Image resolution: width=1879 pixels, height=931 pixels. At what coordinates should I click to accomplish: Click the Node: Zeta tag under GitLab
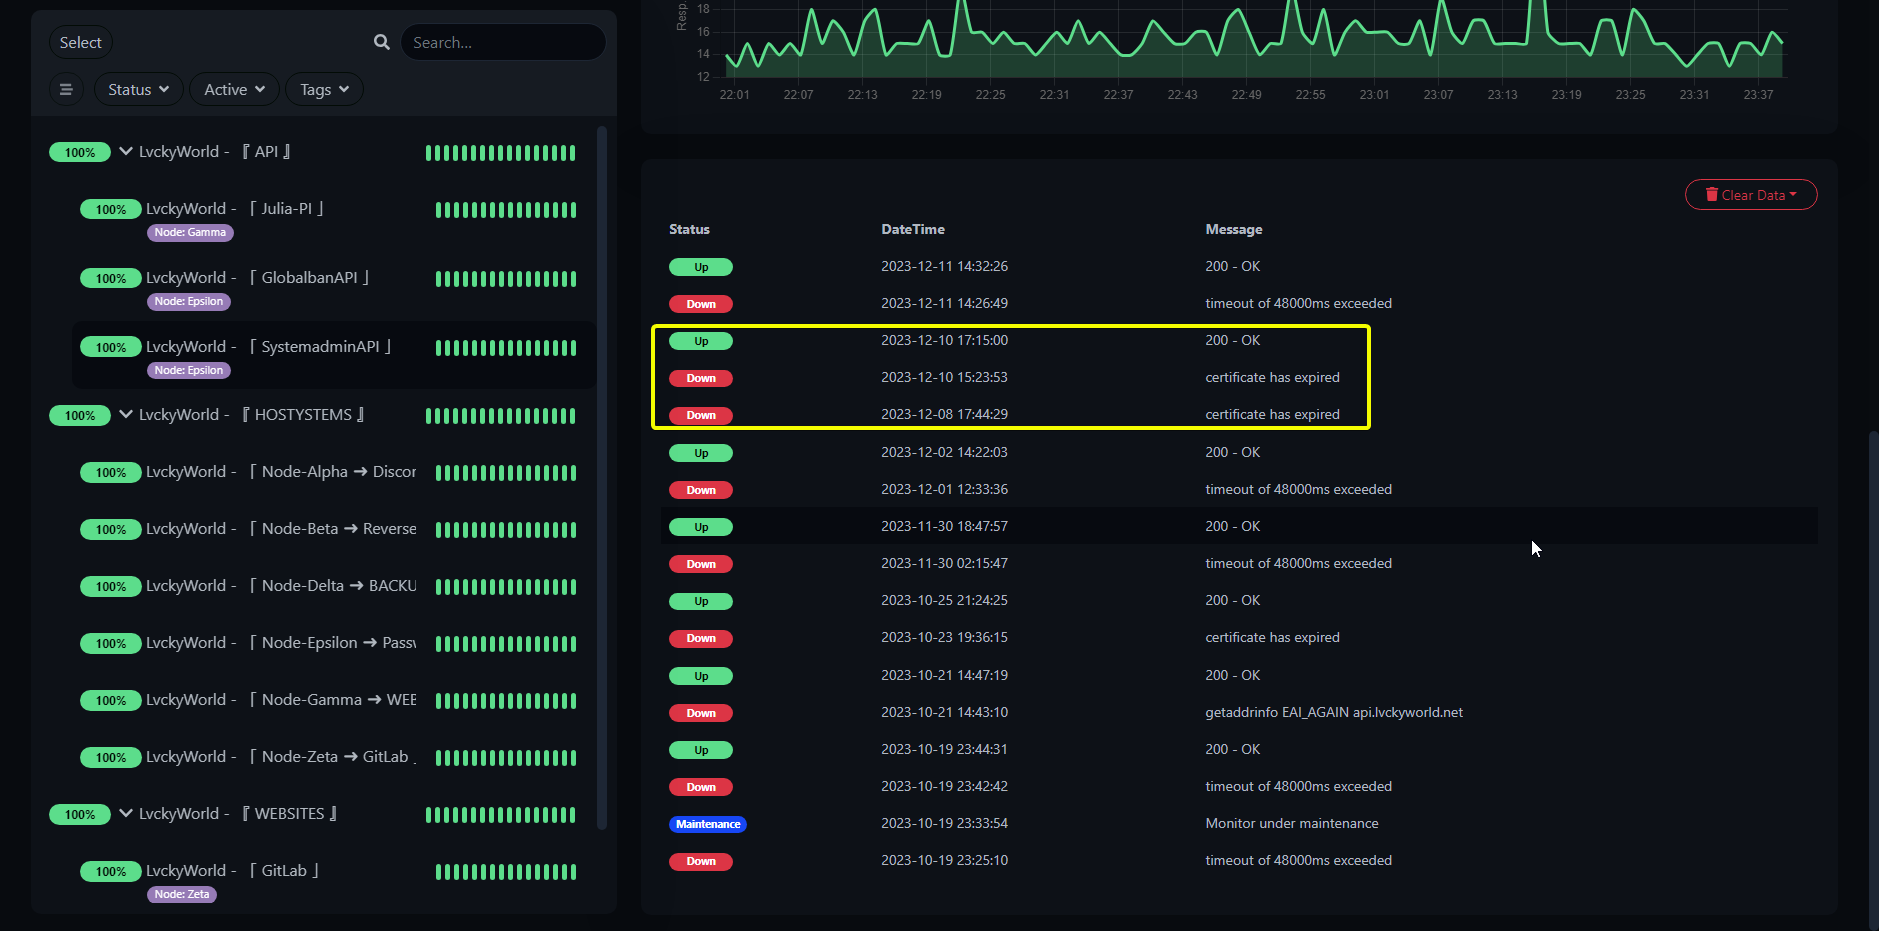pyautogui.click(x=182, y=895)
